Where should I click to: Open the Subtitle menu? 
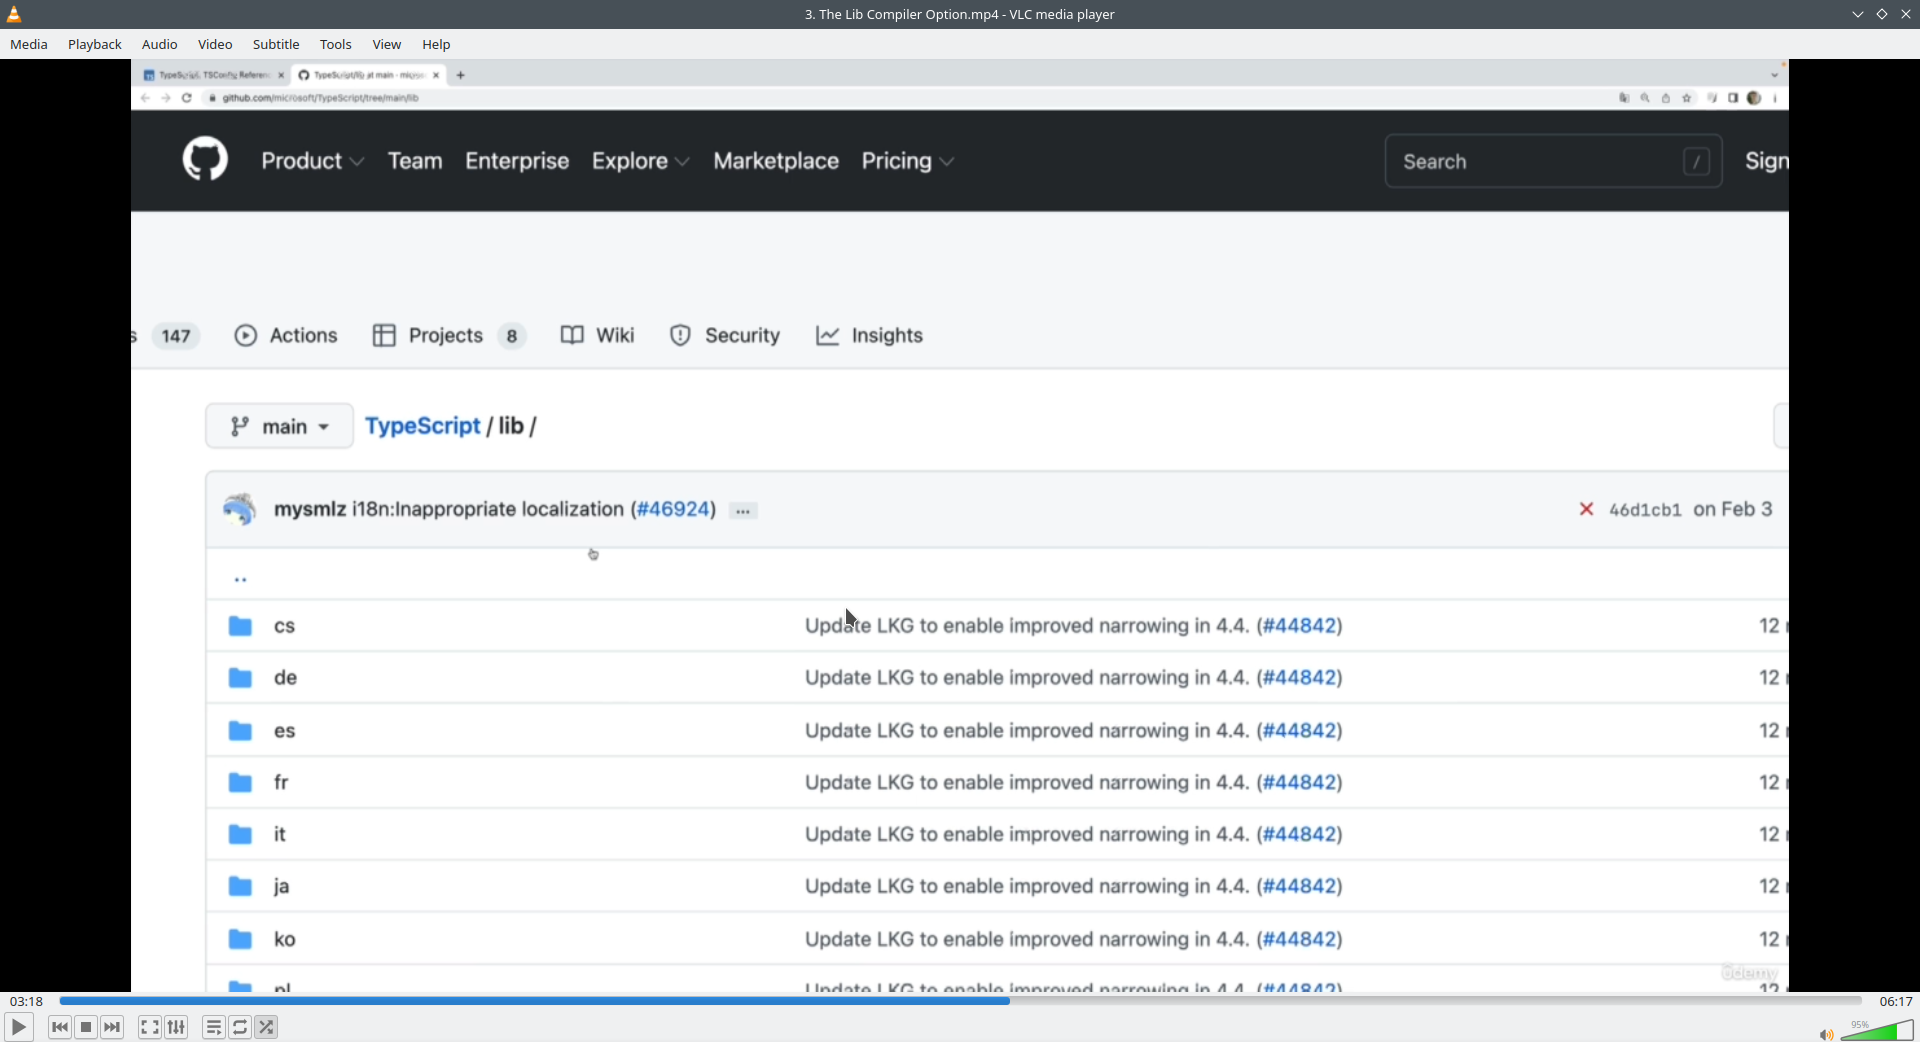pyautogui.click(x=276, y=44)
